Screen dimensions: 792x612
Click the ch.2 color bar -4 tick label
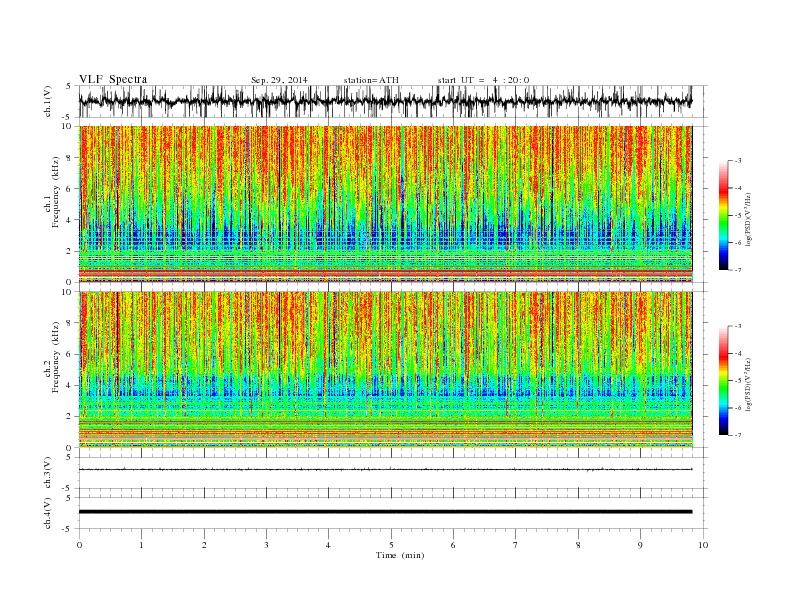[x=738, y=353]
